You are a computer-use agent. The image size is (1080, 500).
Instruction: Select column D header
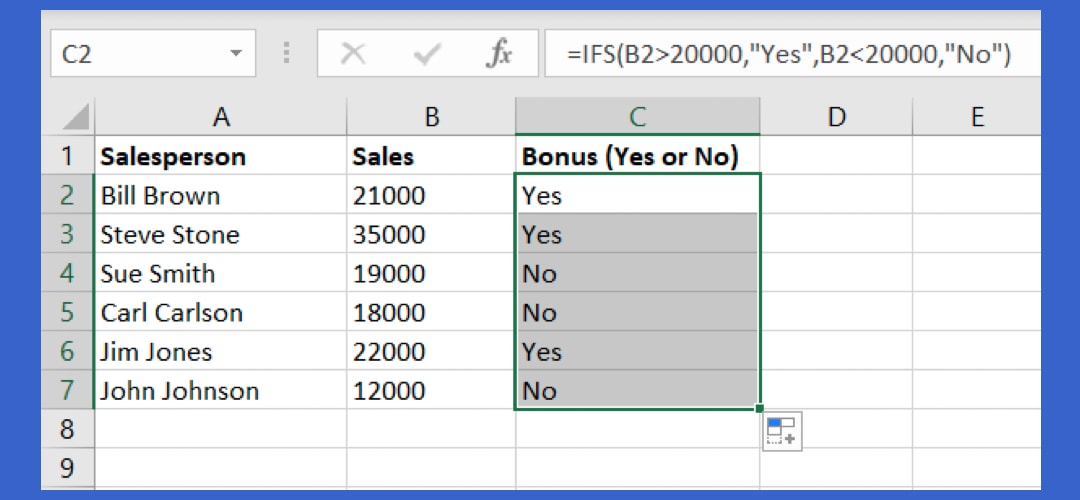[x=836, y=117]
